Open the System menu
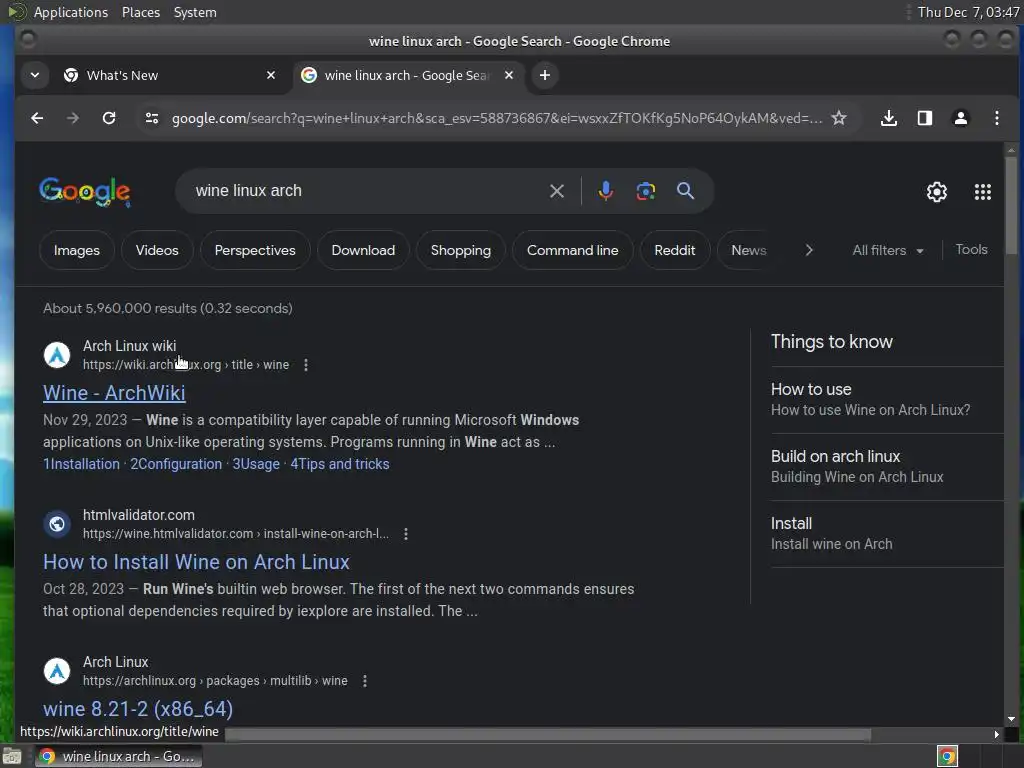The image size is (1024, 768). tap(195, 12)
